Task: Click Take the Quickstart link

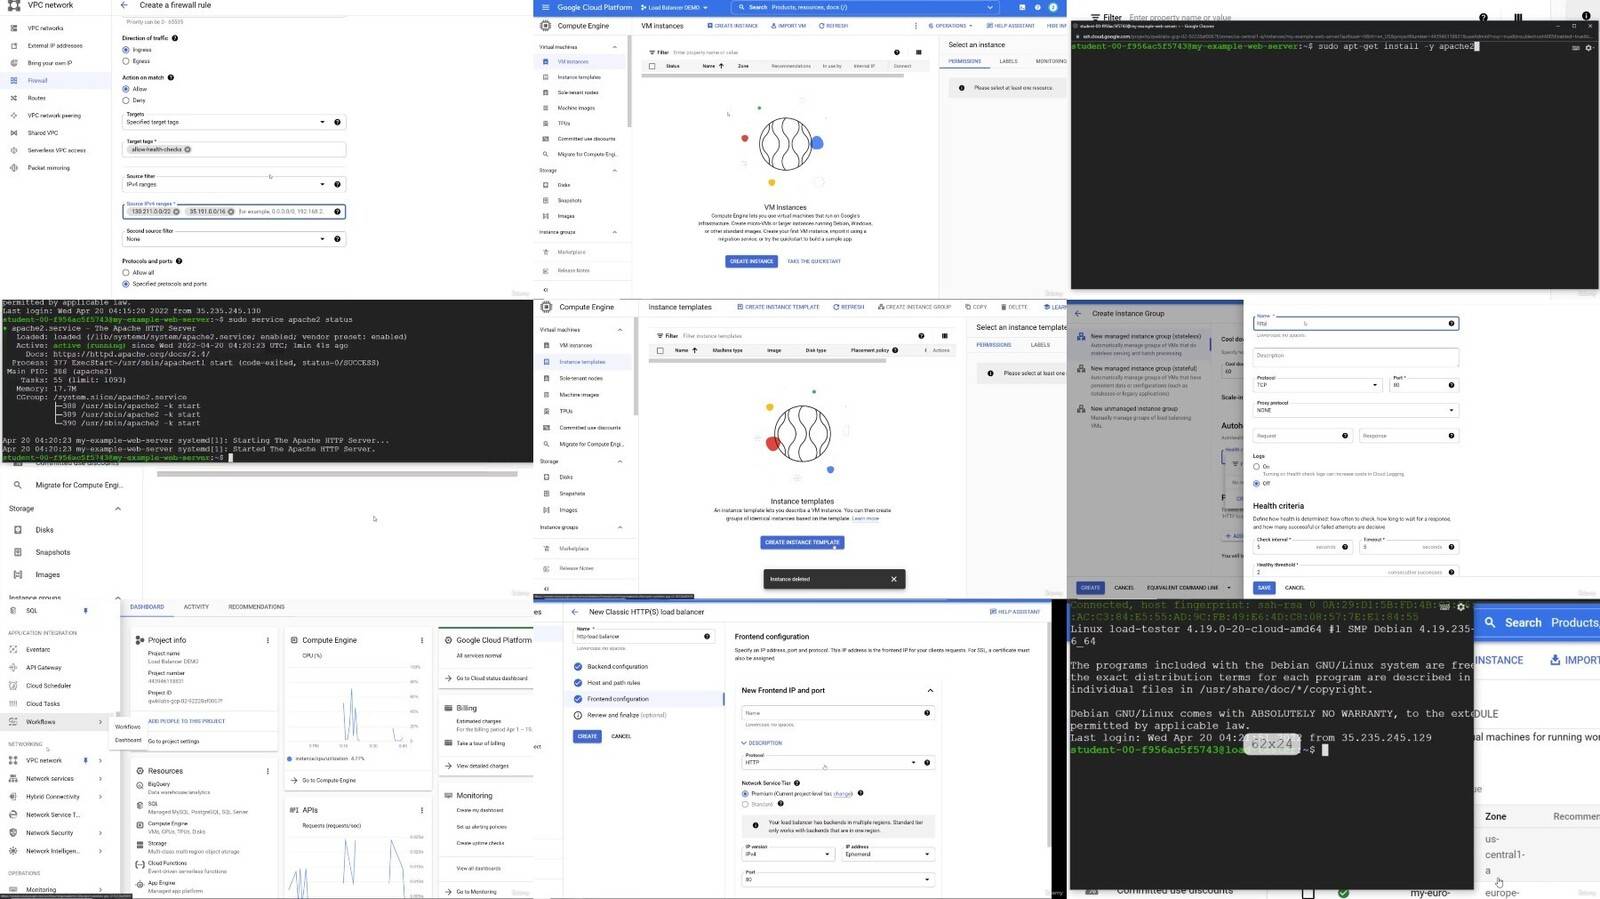Action: pyautogui.click(x=814, y=261)
